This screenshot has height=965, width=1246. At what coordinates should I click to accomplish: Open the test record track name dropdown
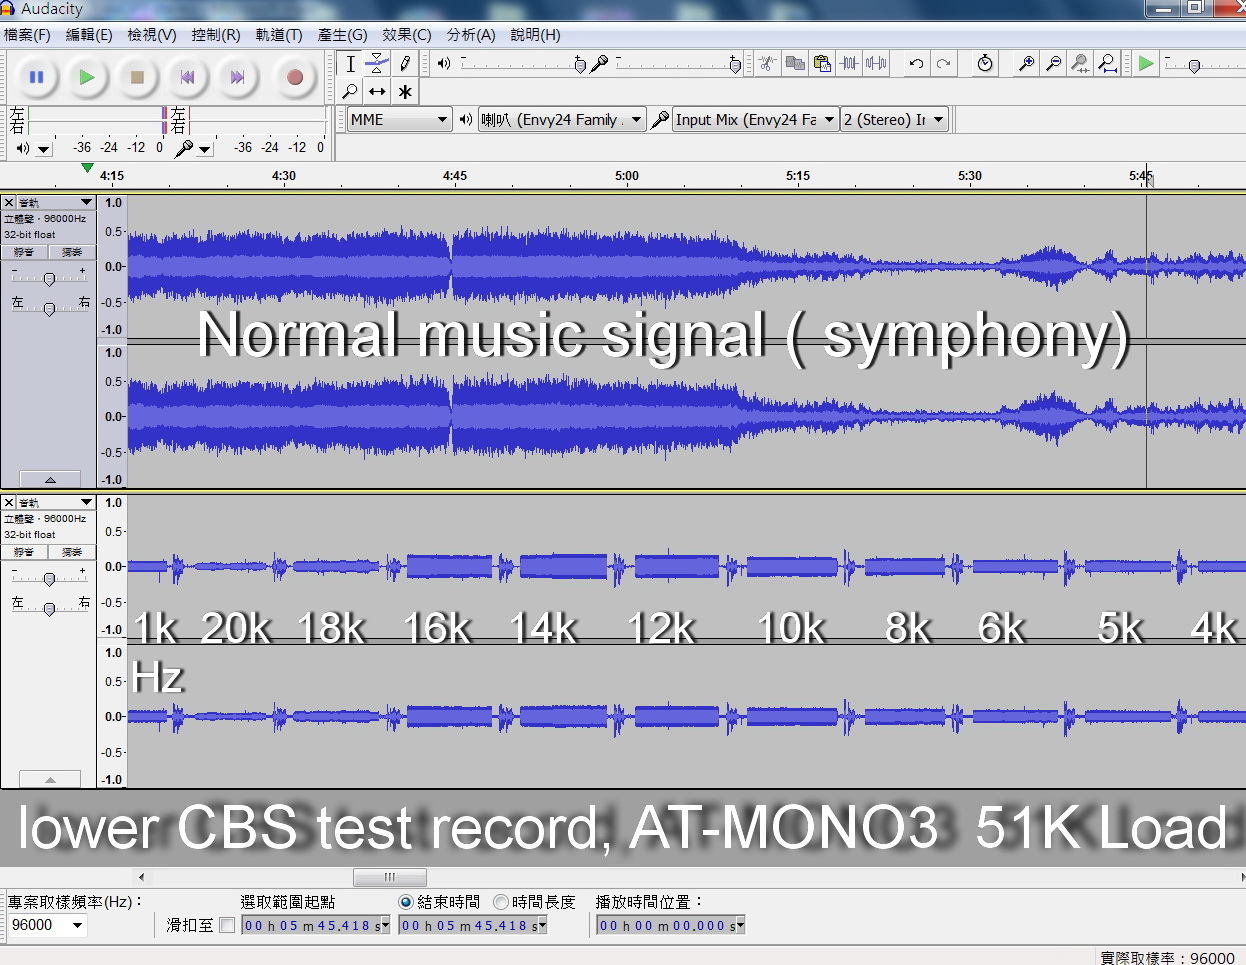tap(56, 502)
